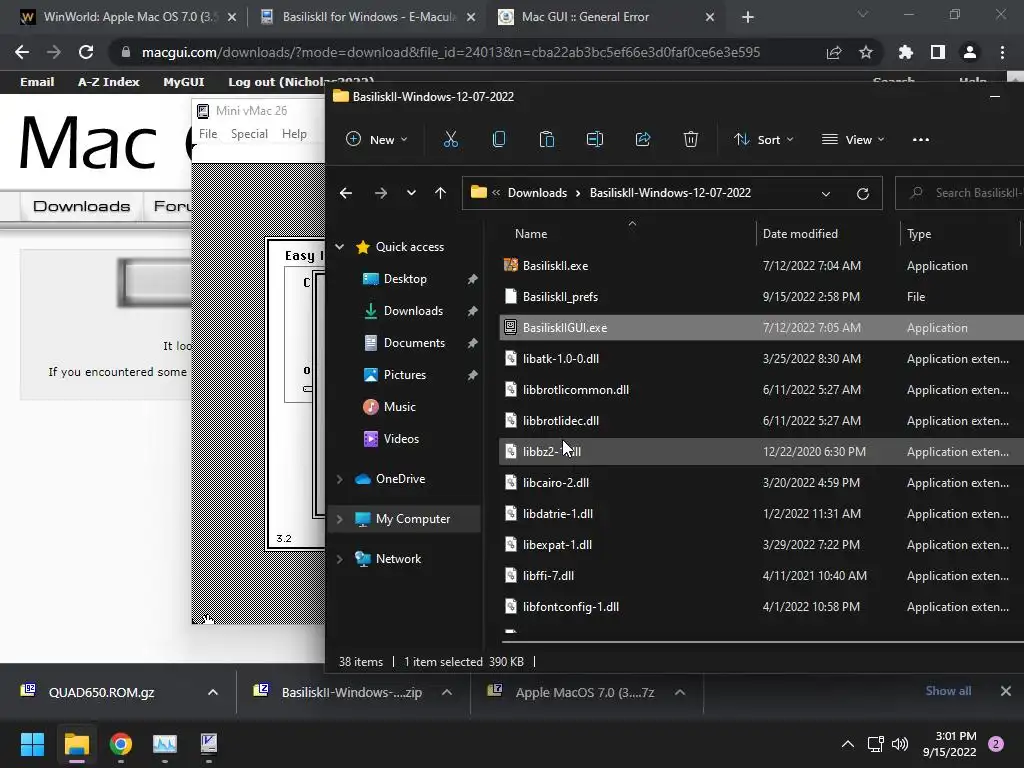Image resolution: width=1024 pixels, height=768 pixels.
Task: Open File Explorer from taskbar
Action: 76,744
